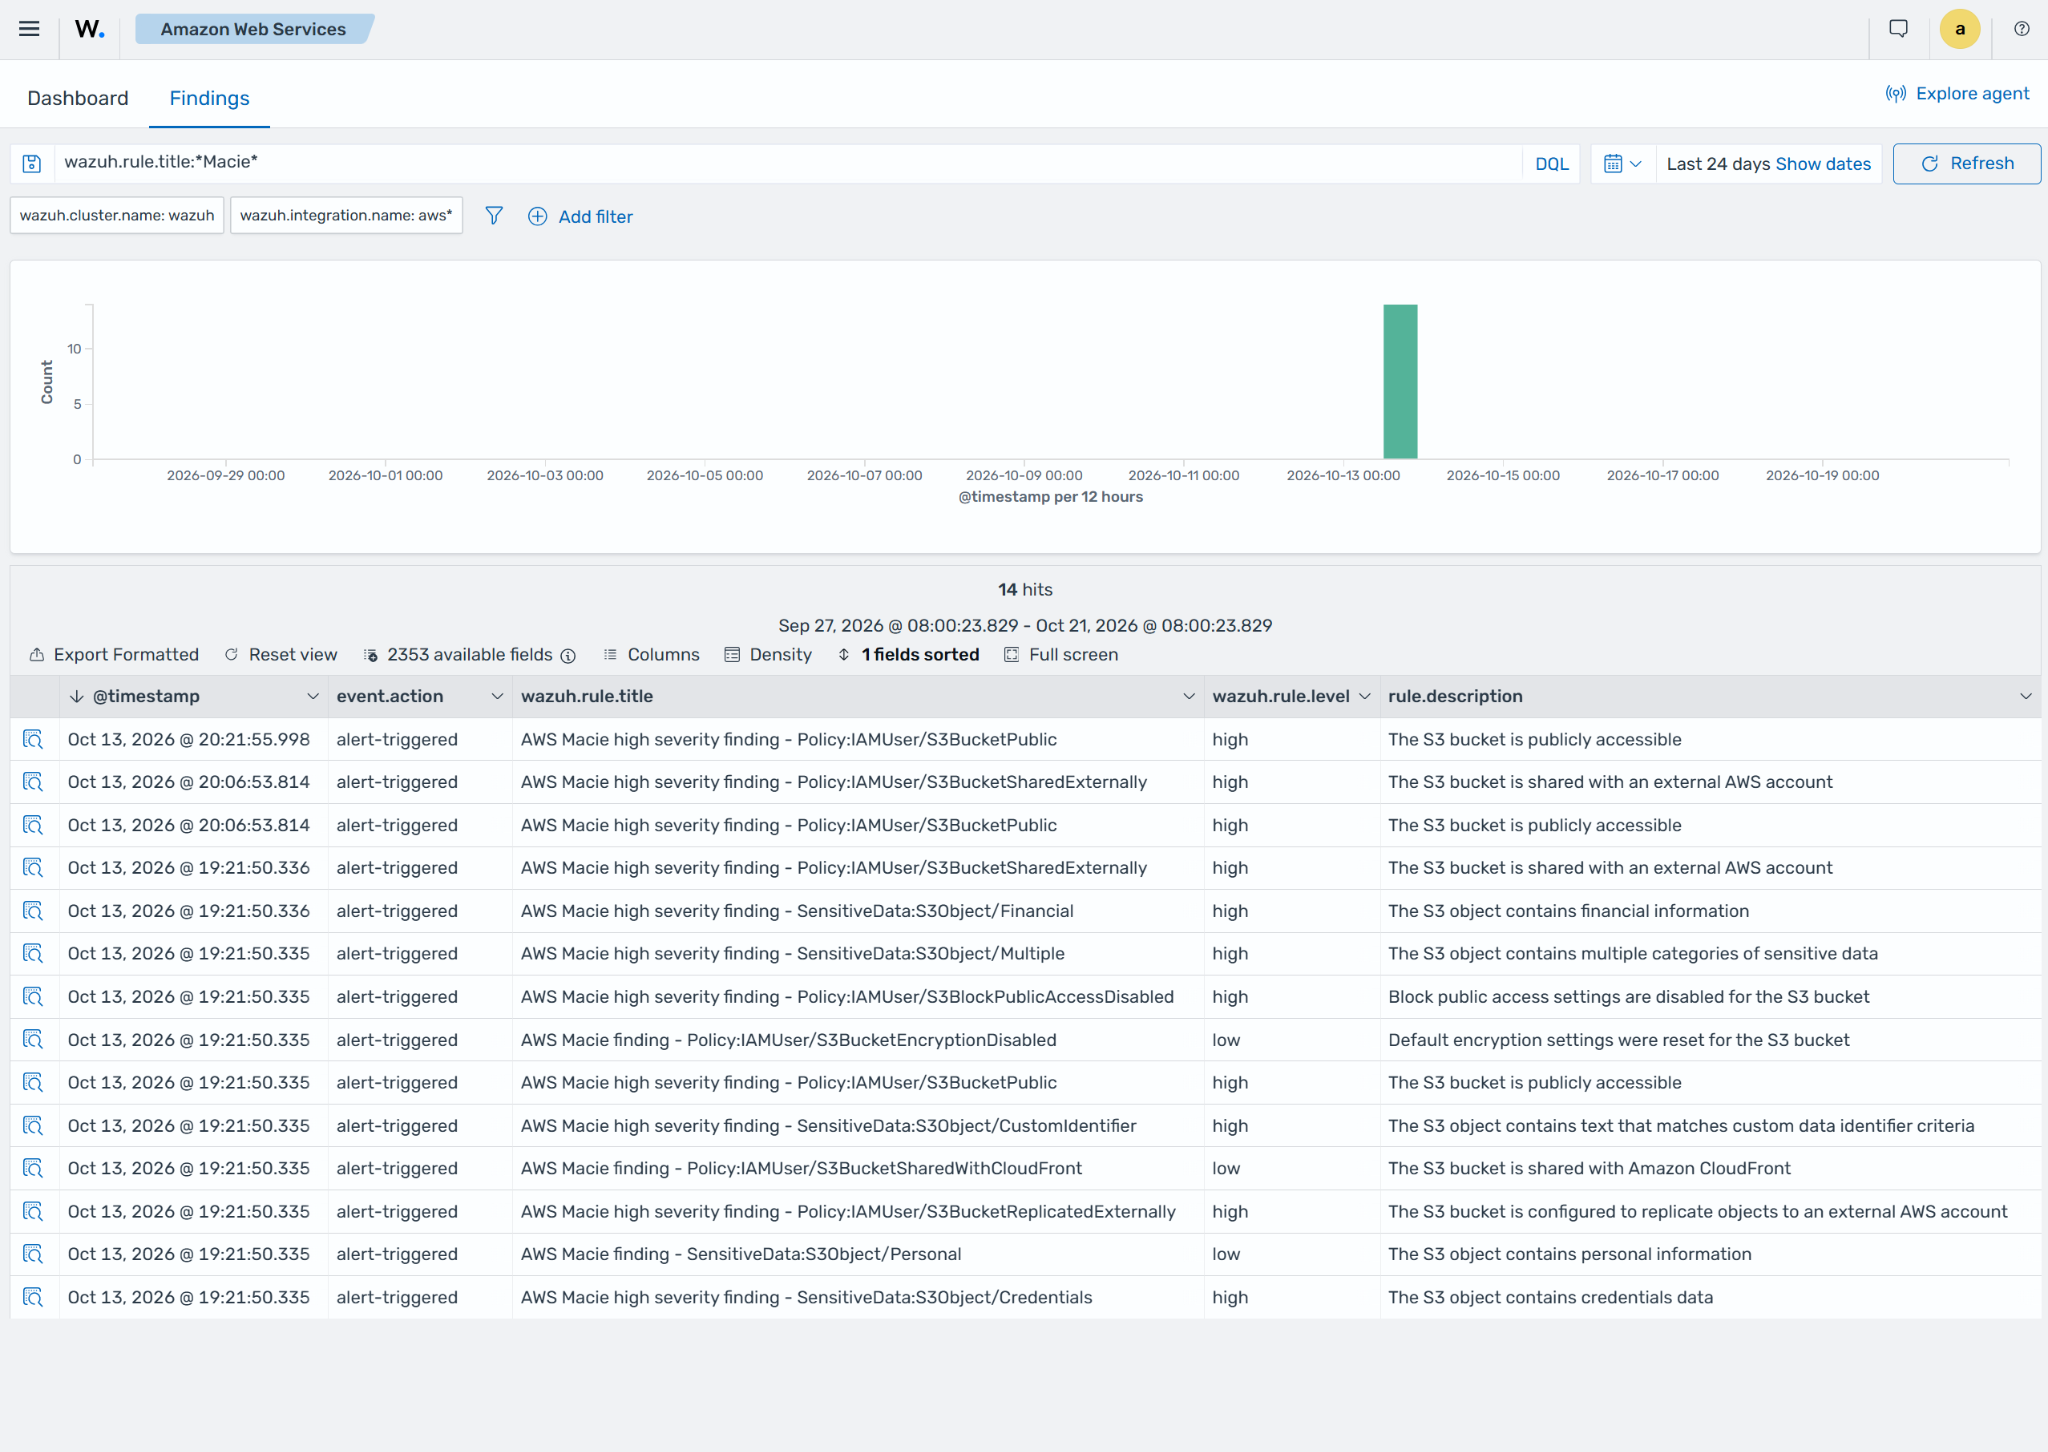This screenshot has height=1452, width=2048.
Task: Inspect the S3BucketEncryptionDisabled row document
Action: [x=33, y=1040]
